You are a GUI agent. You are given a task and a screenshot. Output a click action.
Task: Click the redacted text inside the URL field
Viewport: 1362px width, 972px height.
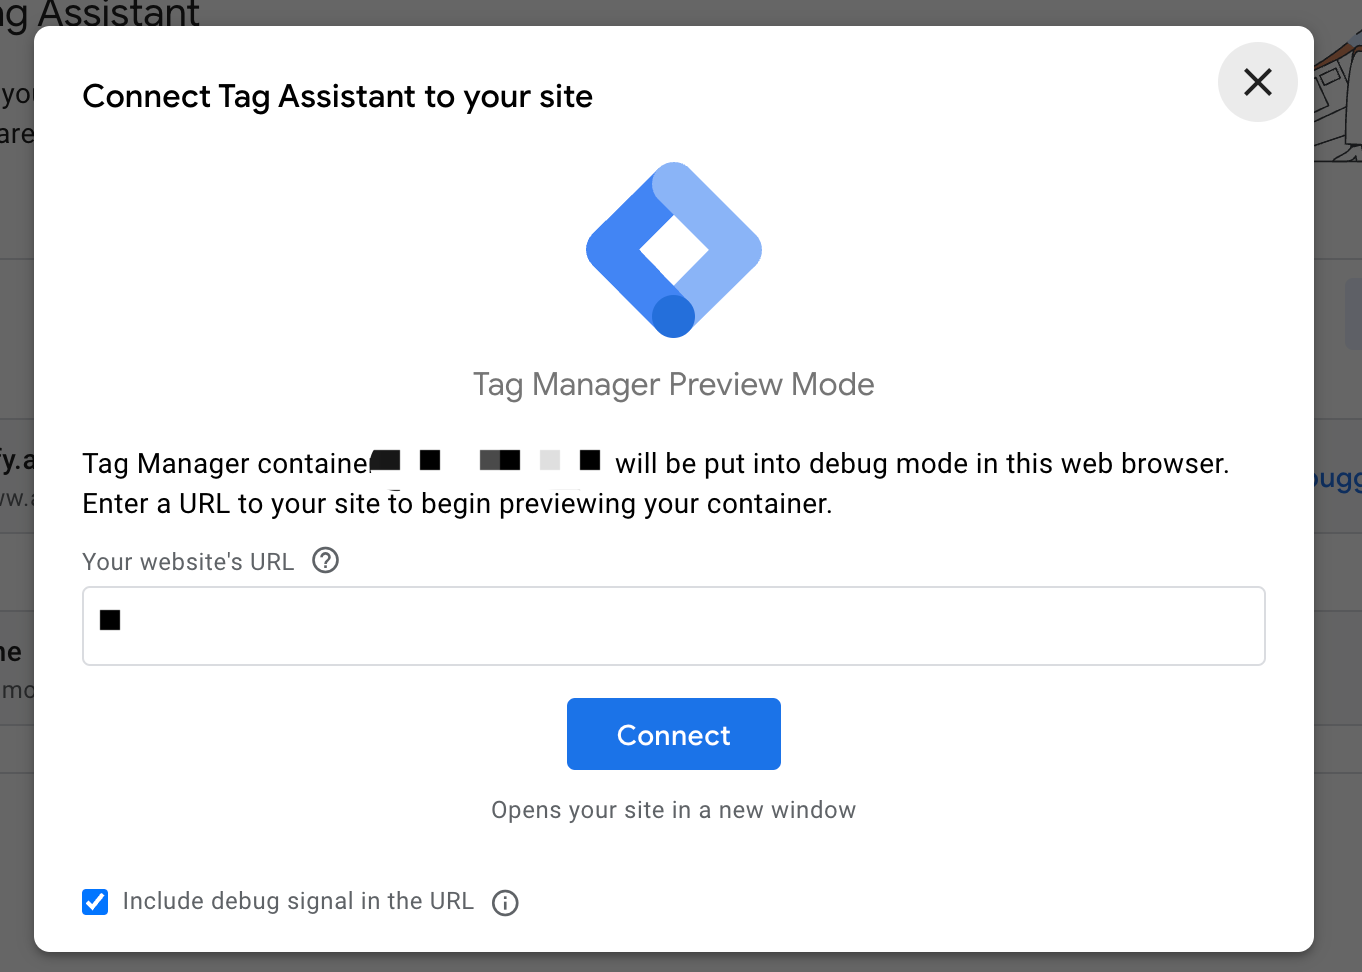point(110,620)
